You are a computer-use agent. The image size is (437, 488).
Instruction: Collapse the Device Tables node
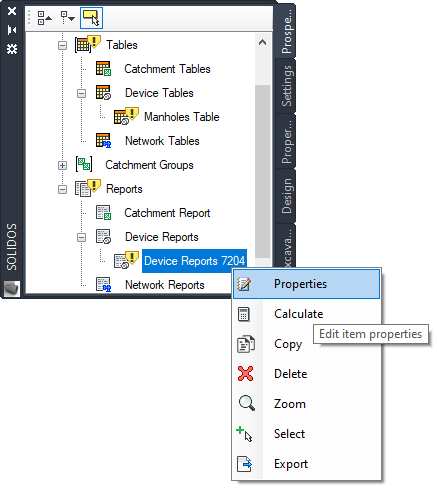pyautogui.click(x=81, y=93)
